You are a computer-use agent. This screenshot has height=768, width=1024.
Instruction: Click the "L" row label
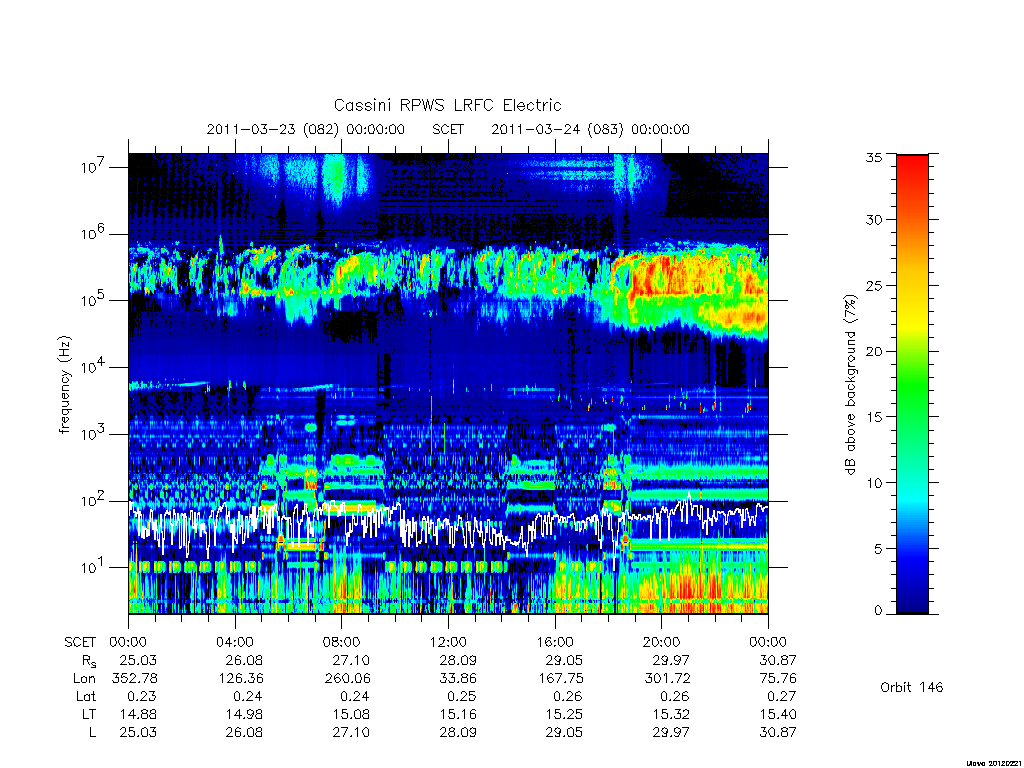point(92,733)
